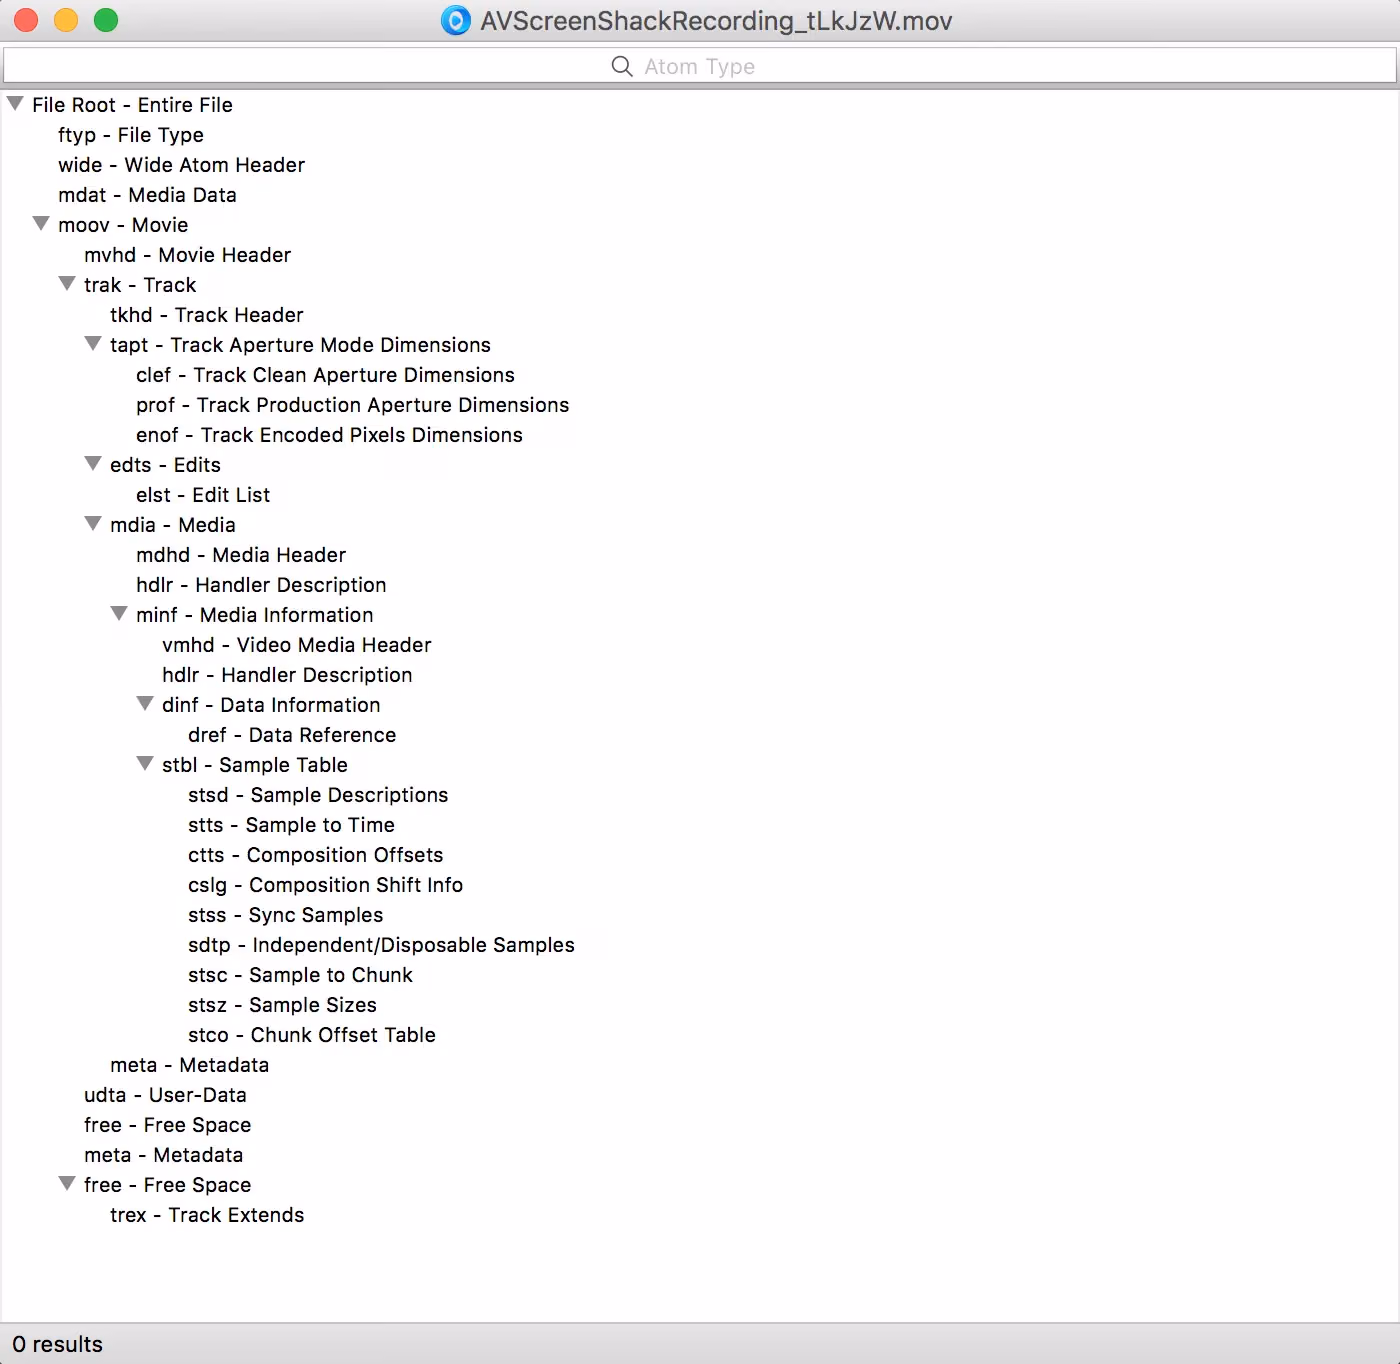Collapse the trak Track disclosure triangle
The width and height of the screenshot is (1400, 1364).
[x=67, y=284]
